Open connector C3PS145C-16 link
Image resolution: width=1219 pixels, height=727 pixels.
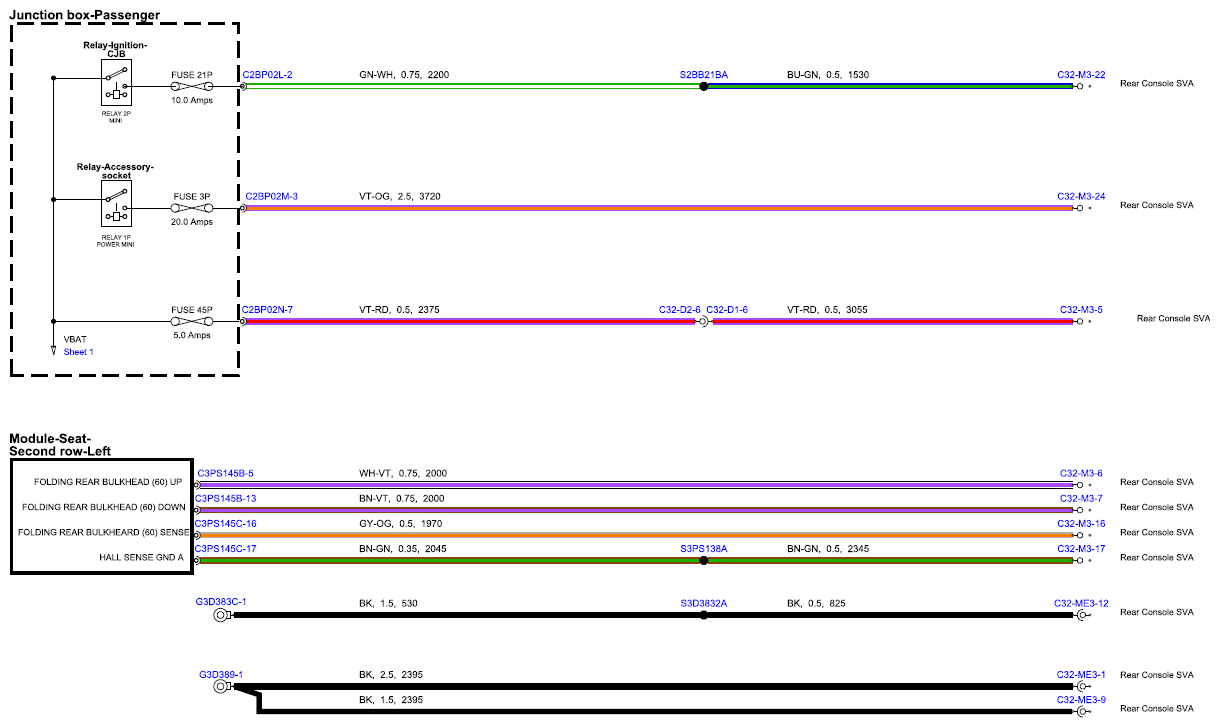pyautogui.click(x=225, y=523)
